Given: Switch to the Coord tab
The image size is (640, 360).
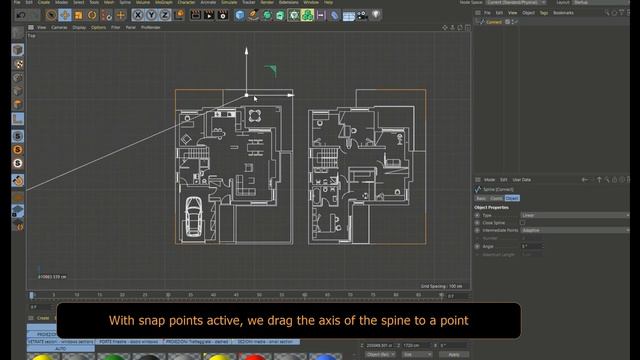Looking at the screenshot, I should pos(496,198).
